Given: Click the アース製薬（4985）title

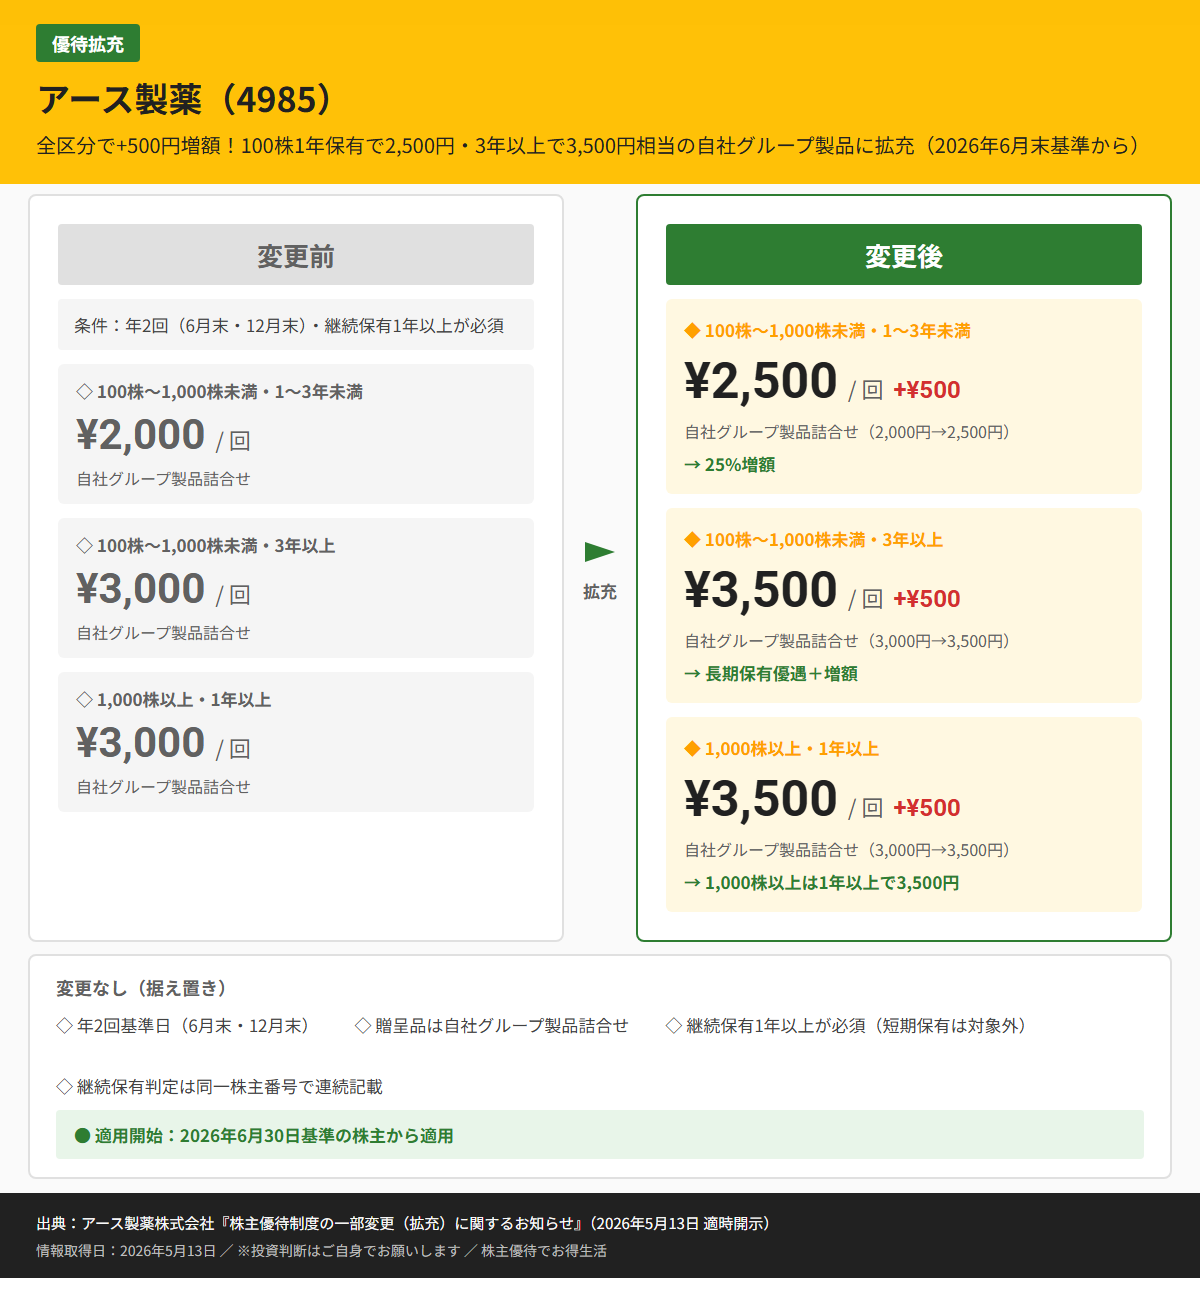Looking at the screenshot, I should point(187,99).
